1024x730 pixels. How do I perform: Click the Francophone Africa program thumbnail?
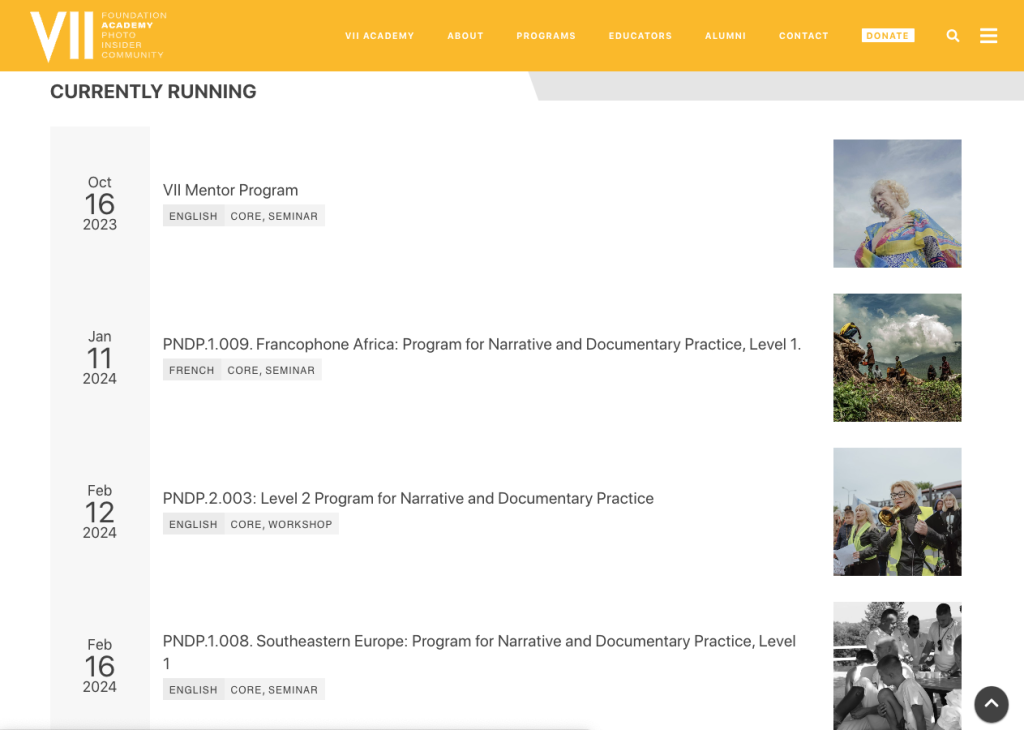click(897, 357)
